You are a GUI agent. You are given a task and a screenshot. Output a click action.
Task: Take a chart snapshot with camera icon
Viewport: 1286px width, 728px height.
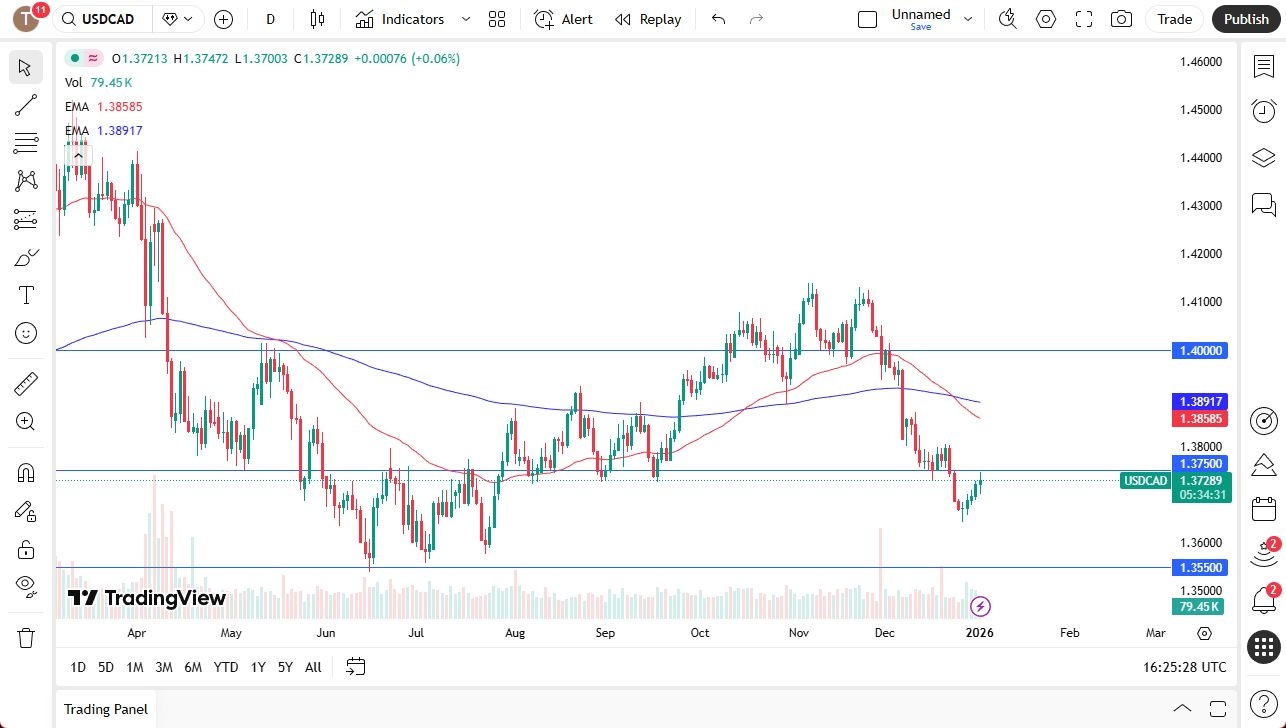(1122, 19)
